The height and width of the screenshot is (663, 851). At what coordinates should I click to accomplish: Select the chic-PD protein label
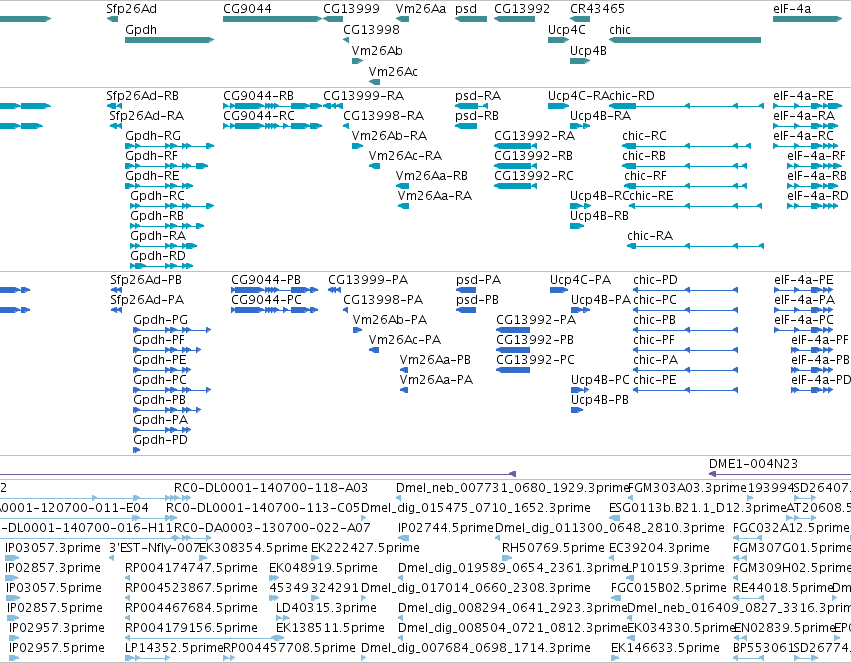pos(655,280)
